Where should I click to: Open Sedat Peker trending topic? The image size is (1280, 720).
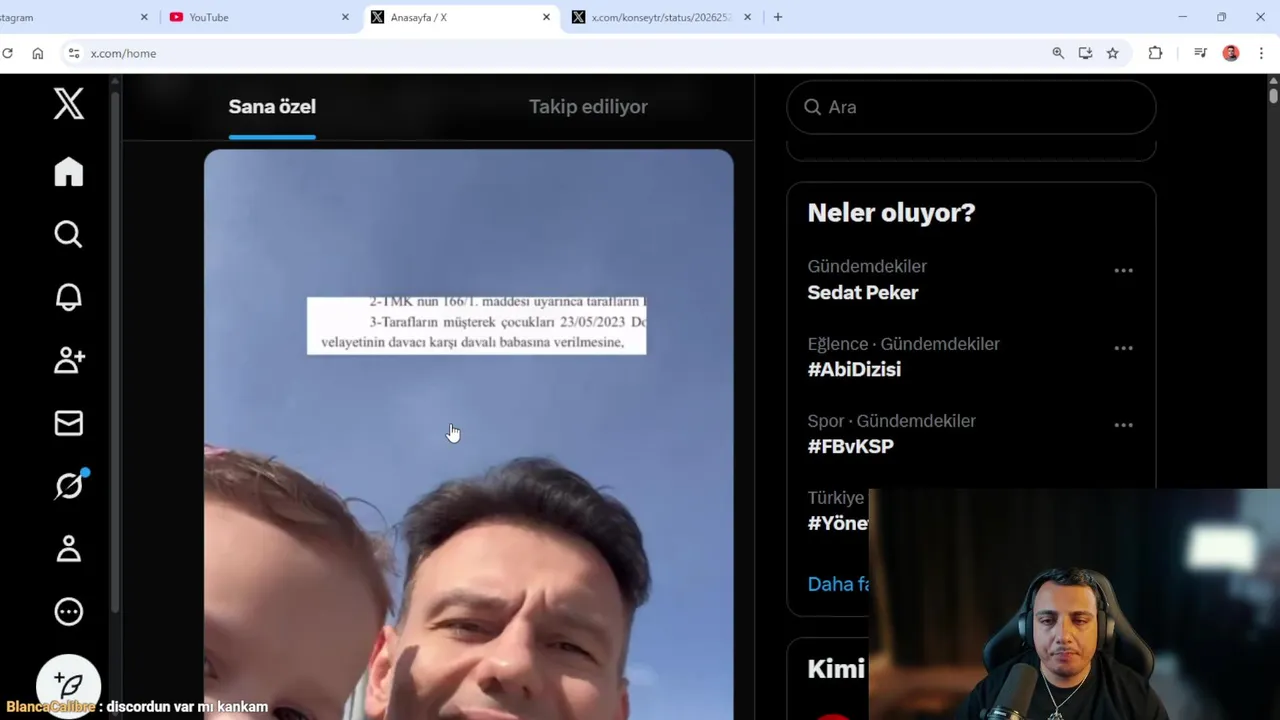point(863,292)
